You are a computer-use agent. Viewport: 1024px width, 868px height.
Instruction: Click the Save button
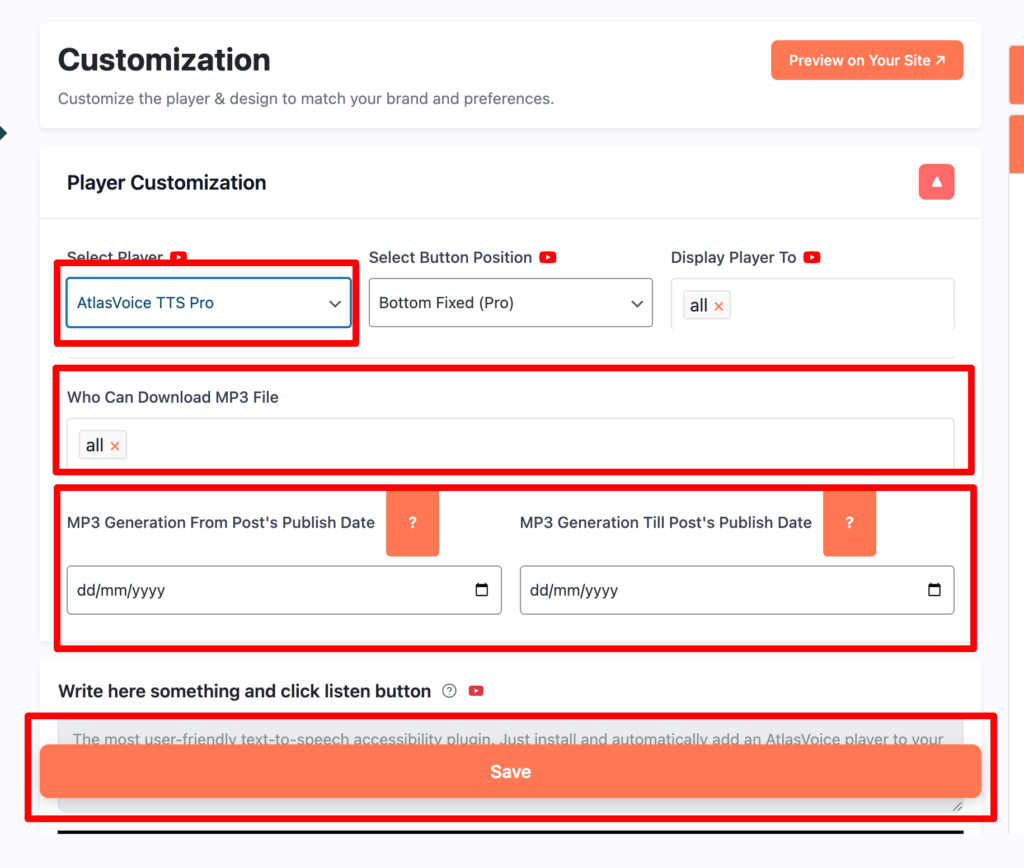[510, 771]
